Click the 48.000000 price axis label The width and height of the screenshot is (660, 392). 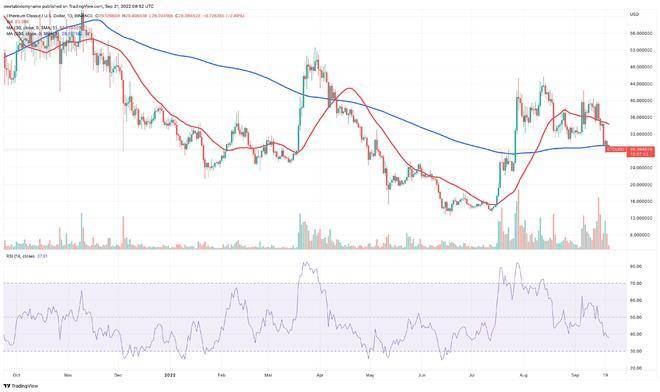click(x=641, y=67)
